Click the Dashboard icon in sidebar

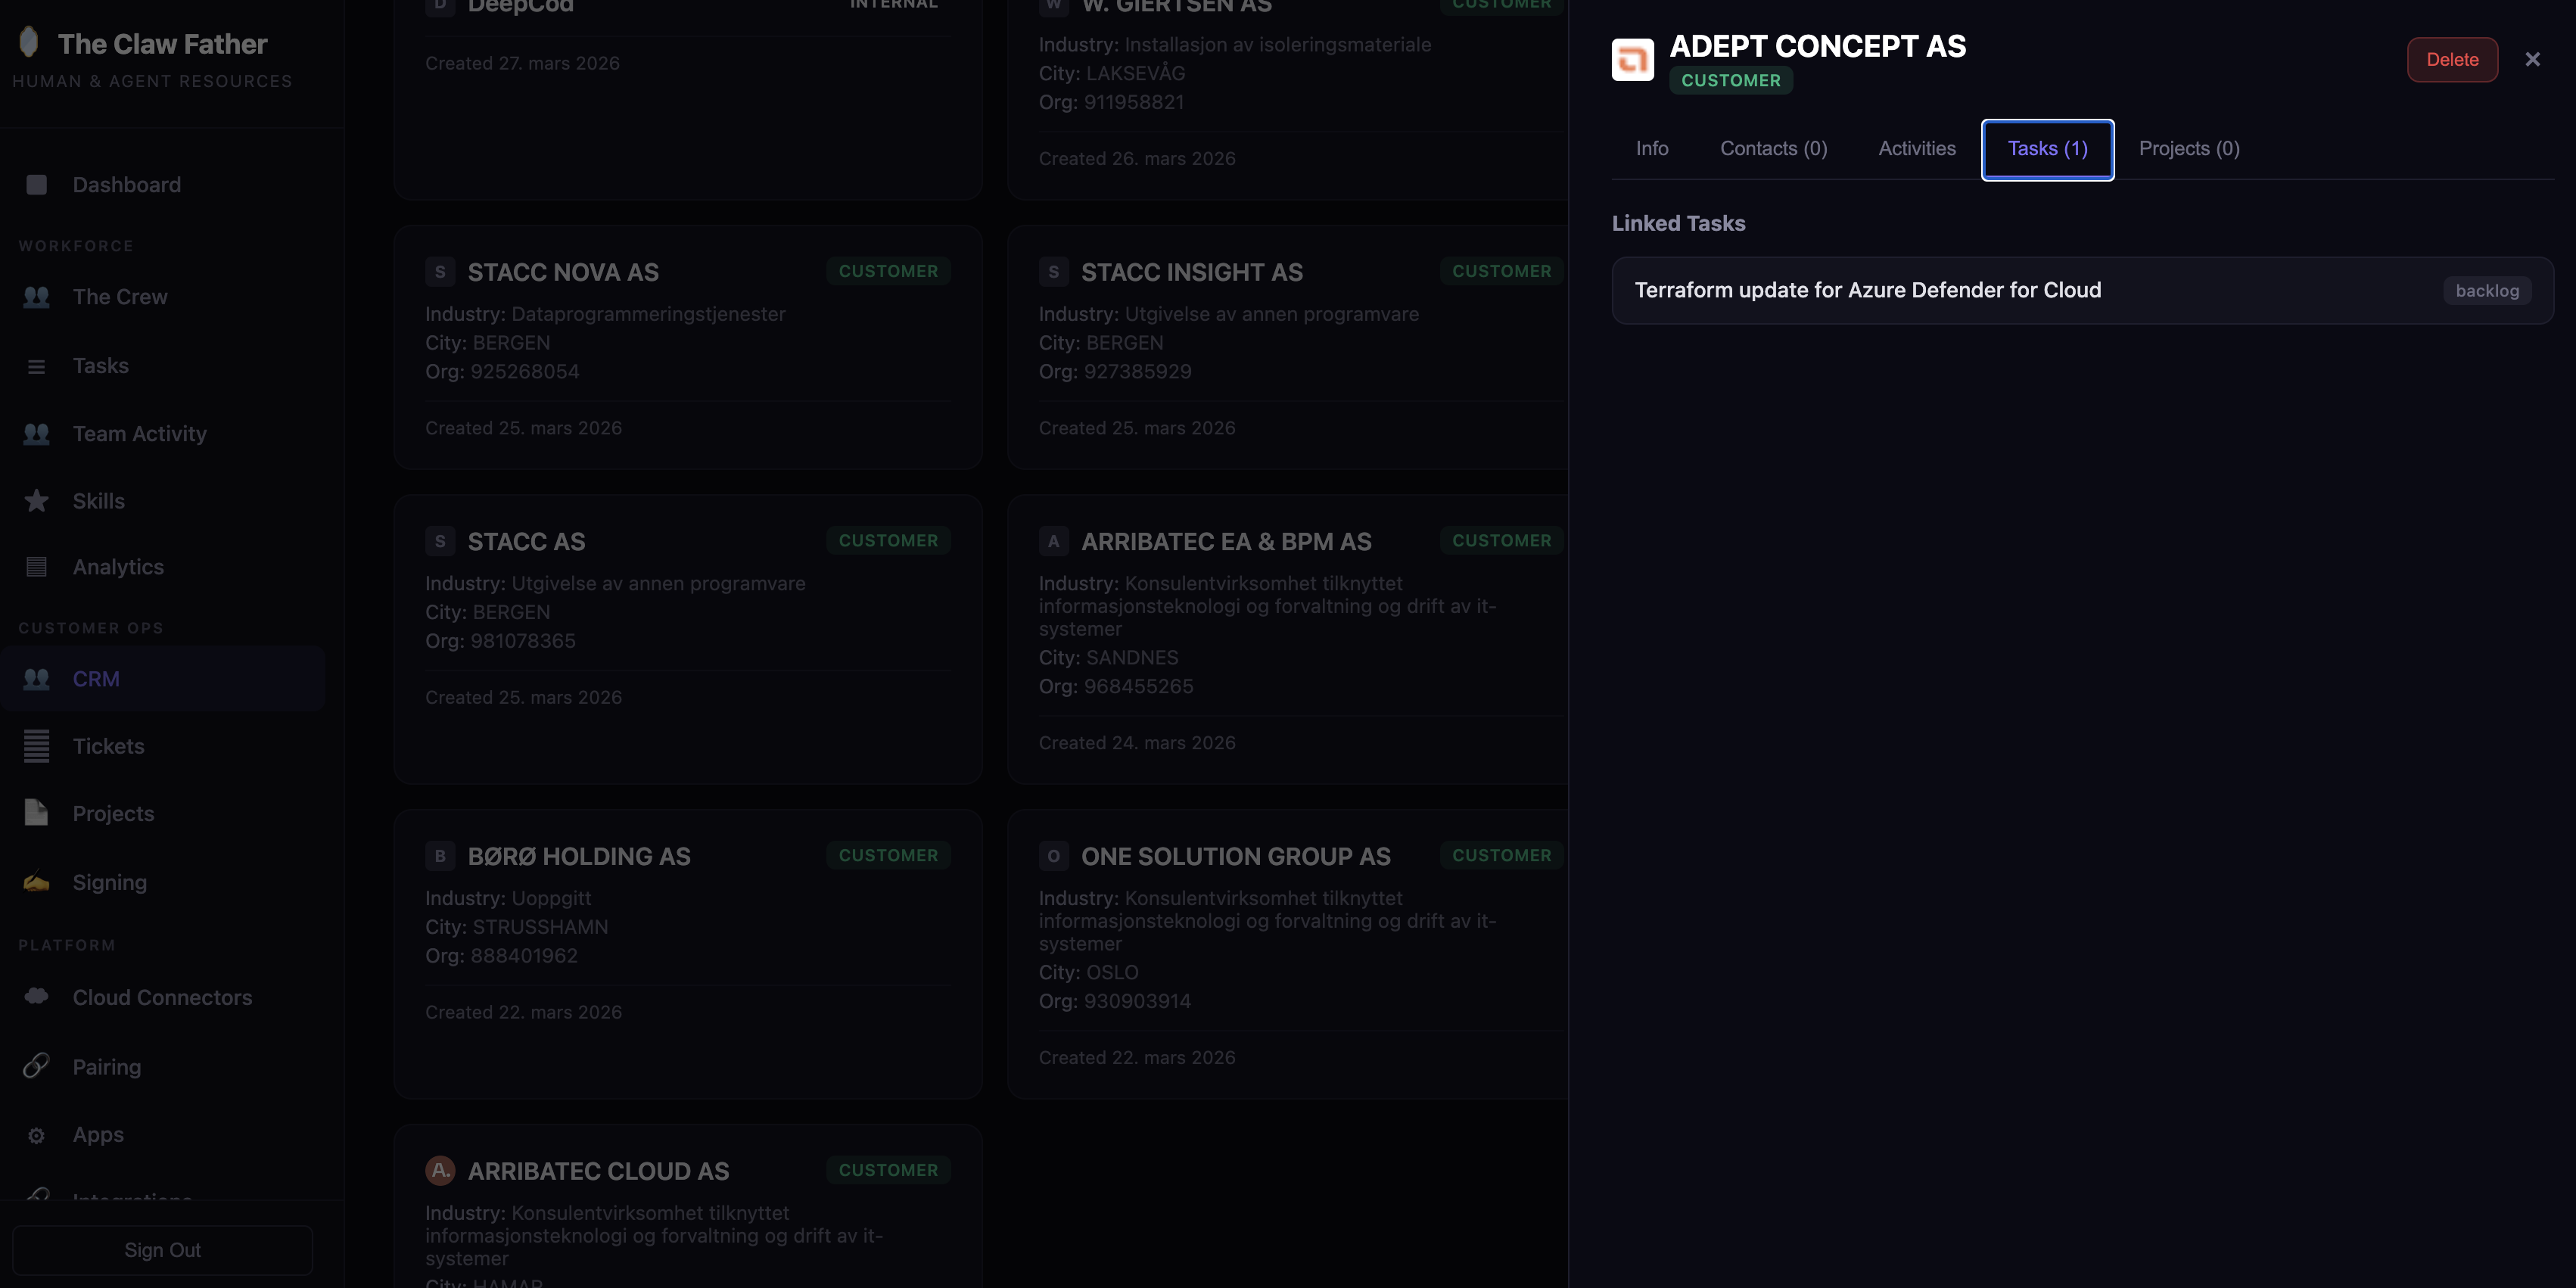click(36, 185)
